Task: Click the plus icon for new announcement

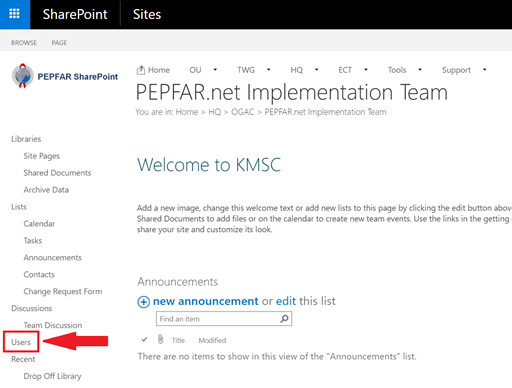Action: click(144, 302)
